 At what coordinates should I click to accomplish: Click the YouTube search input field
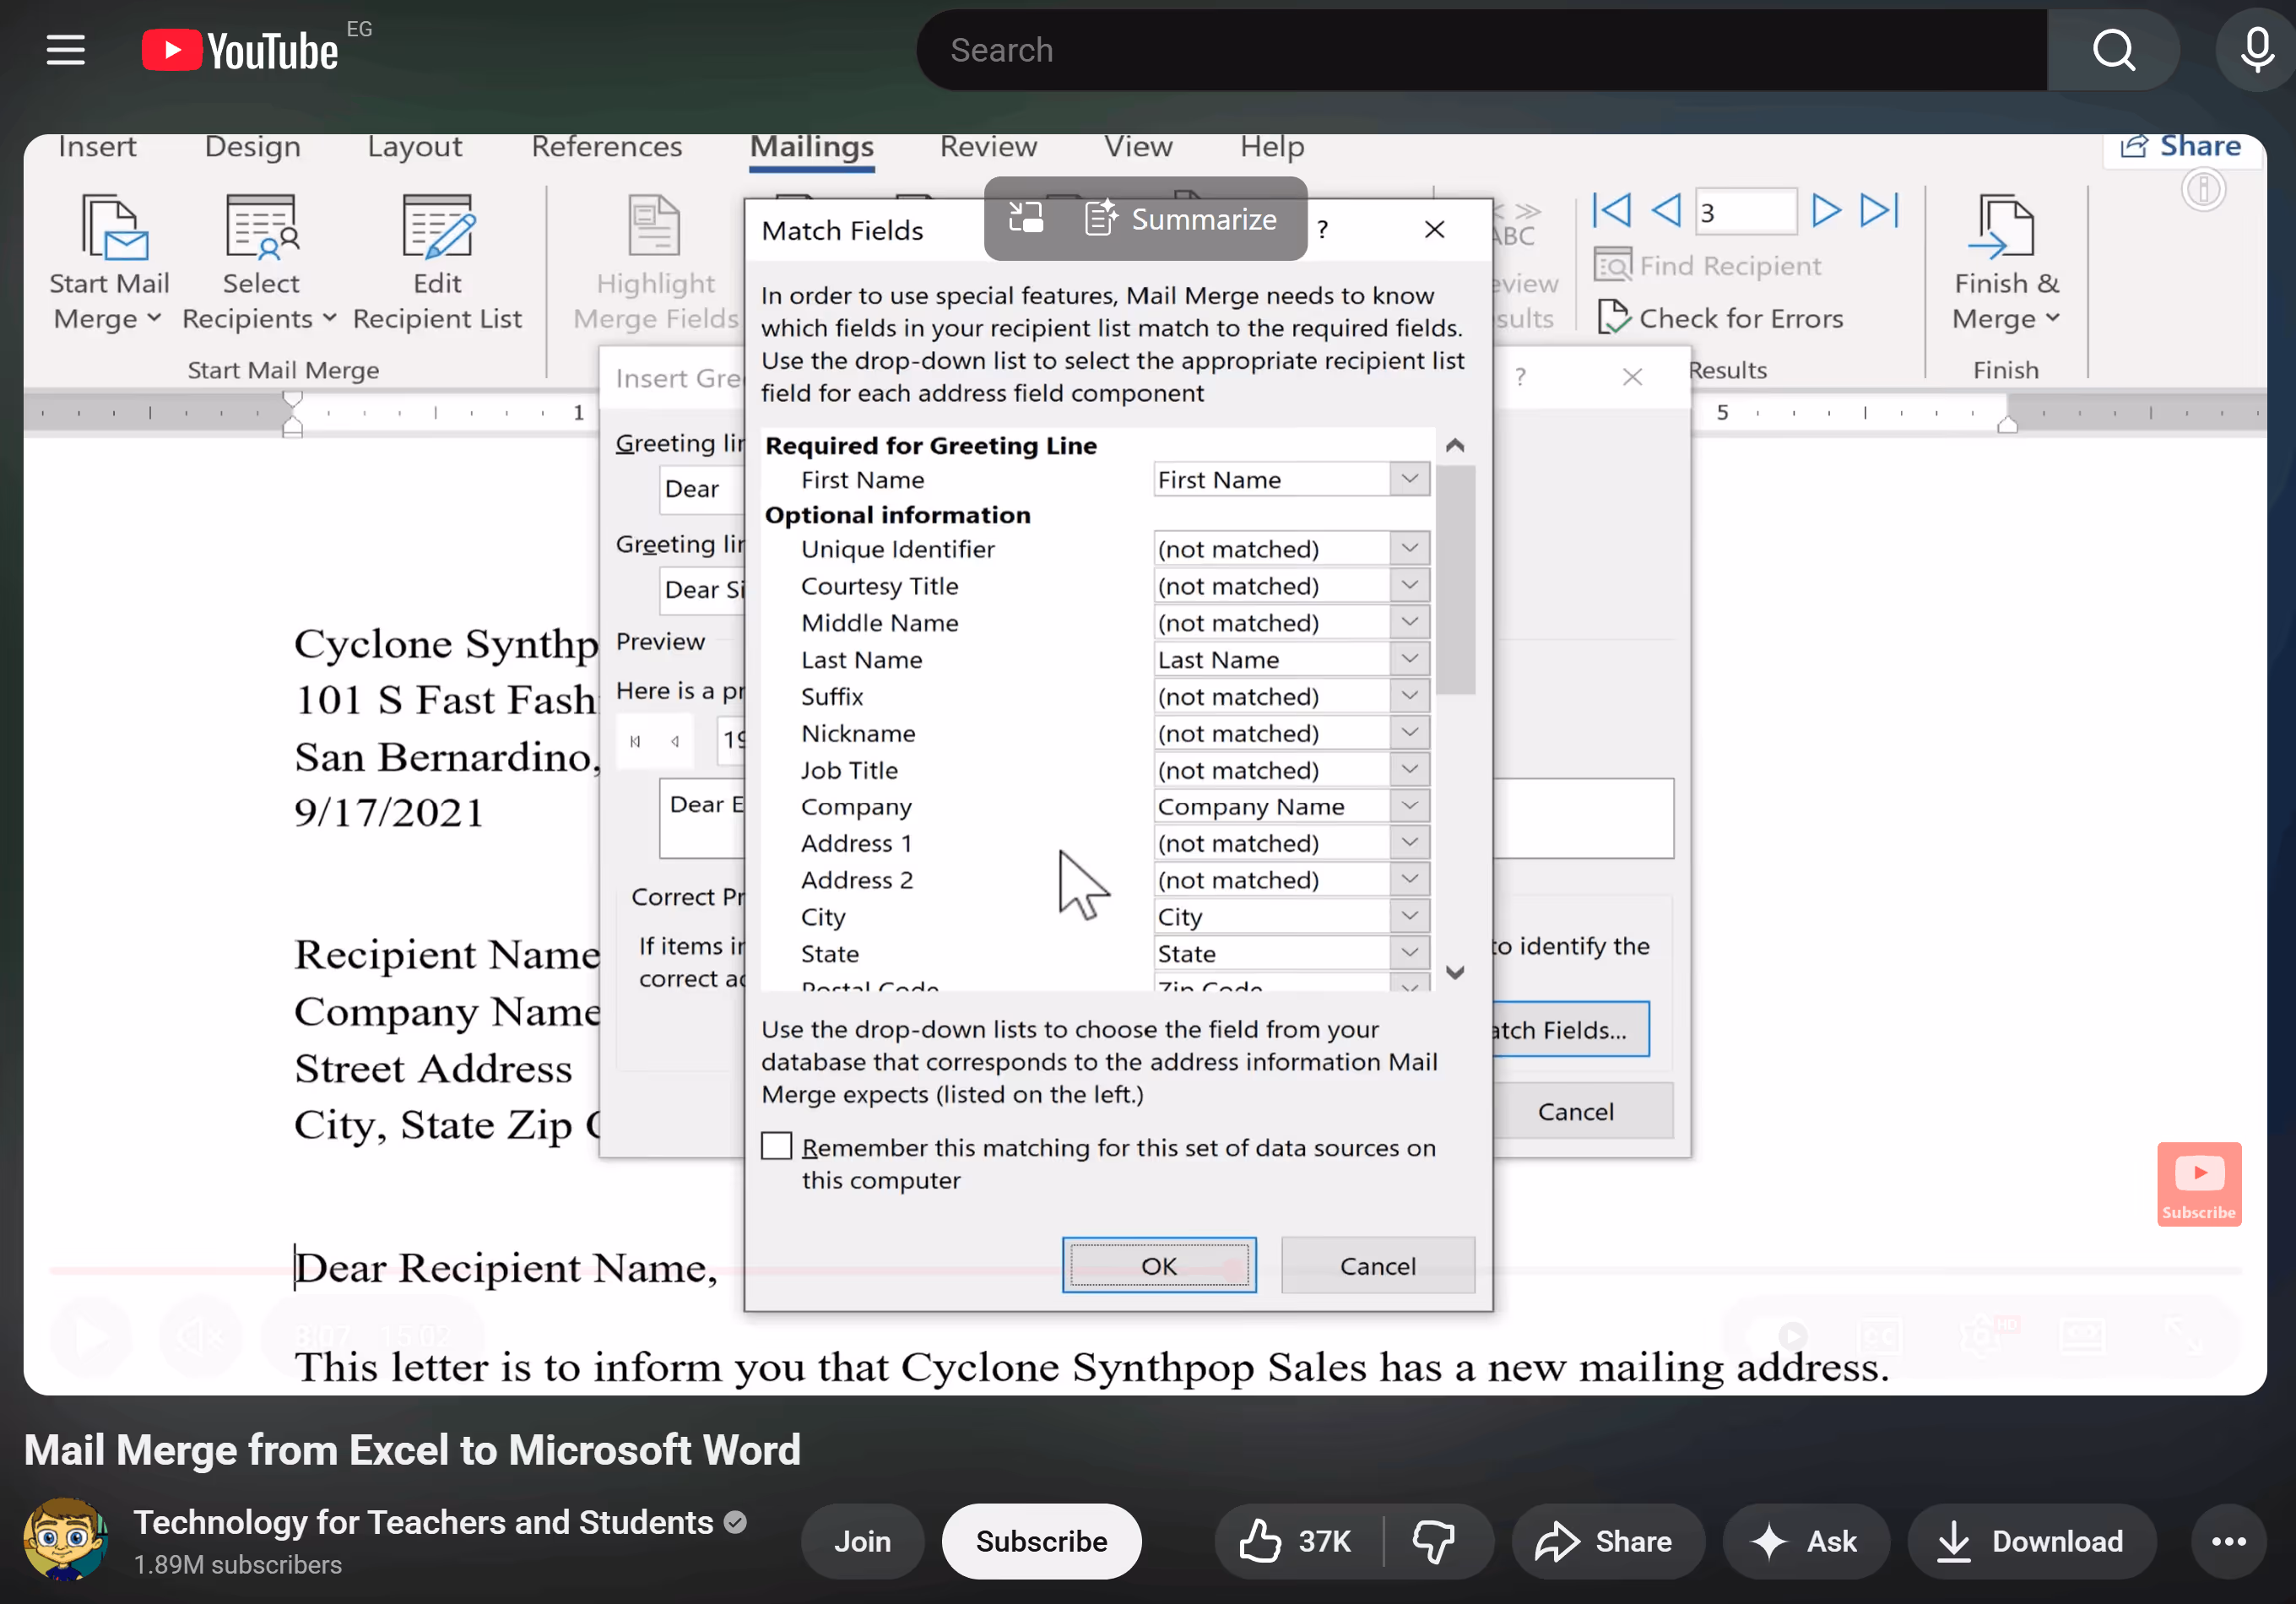(1482, 50)
